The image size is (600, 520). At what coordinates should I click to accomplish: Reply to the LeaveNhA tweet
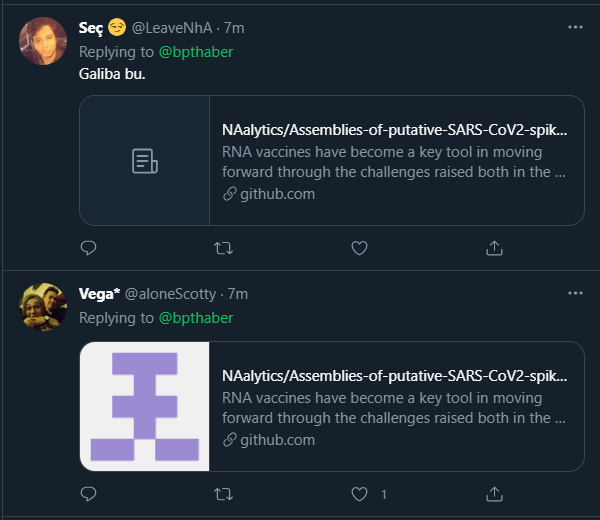(88, 247)
